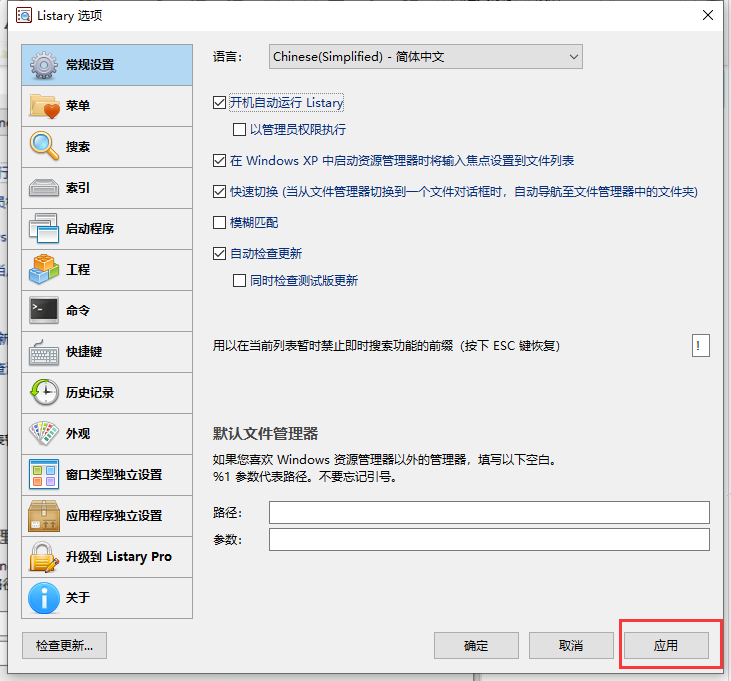Click the 检查更新... button
Viewport: 731px width, 681px height.
64,646
